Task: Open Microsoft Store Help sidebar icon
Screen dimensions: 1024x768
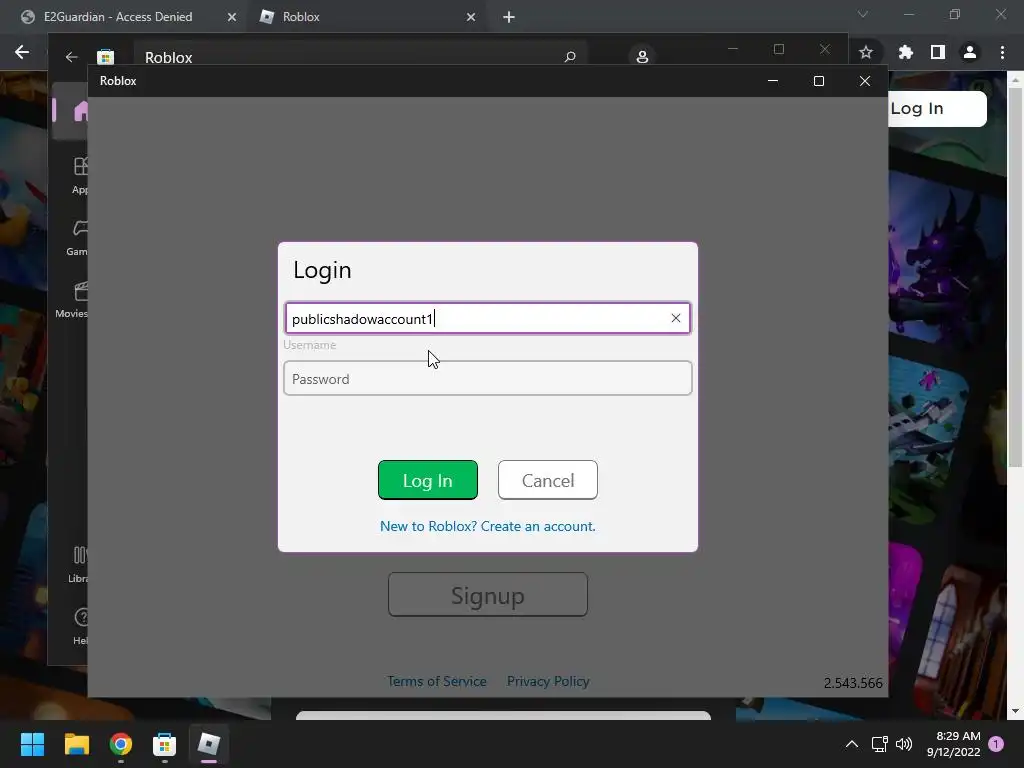Action: click(x=80, y=626)
